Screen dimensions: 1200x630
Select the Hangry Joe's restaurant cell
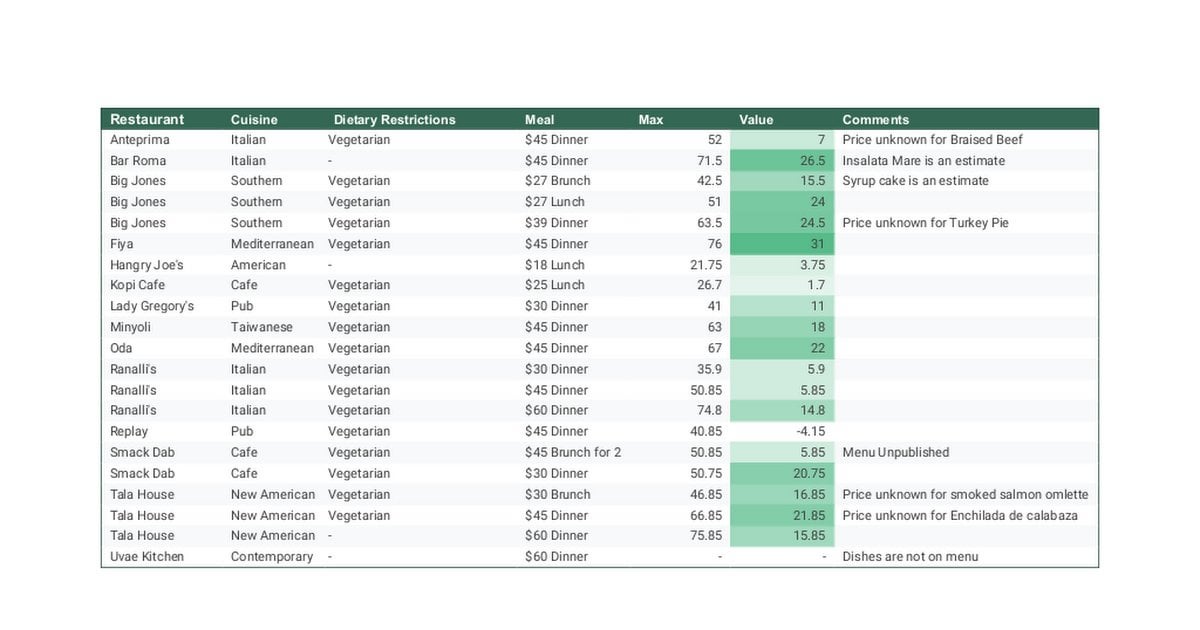coord(147,265)
